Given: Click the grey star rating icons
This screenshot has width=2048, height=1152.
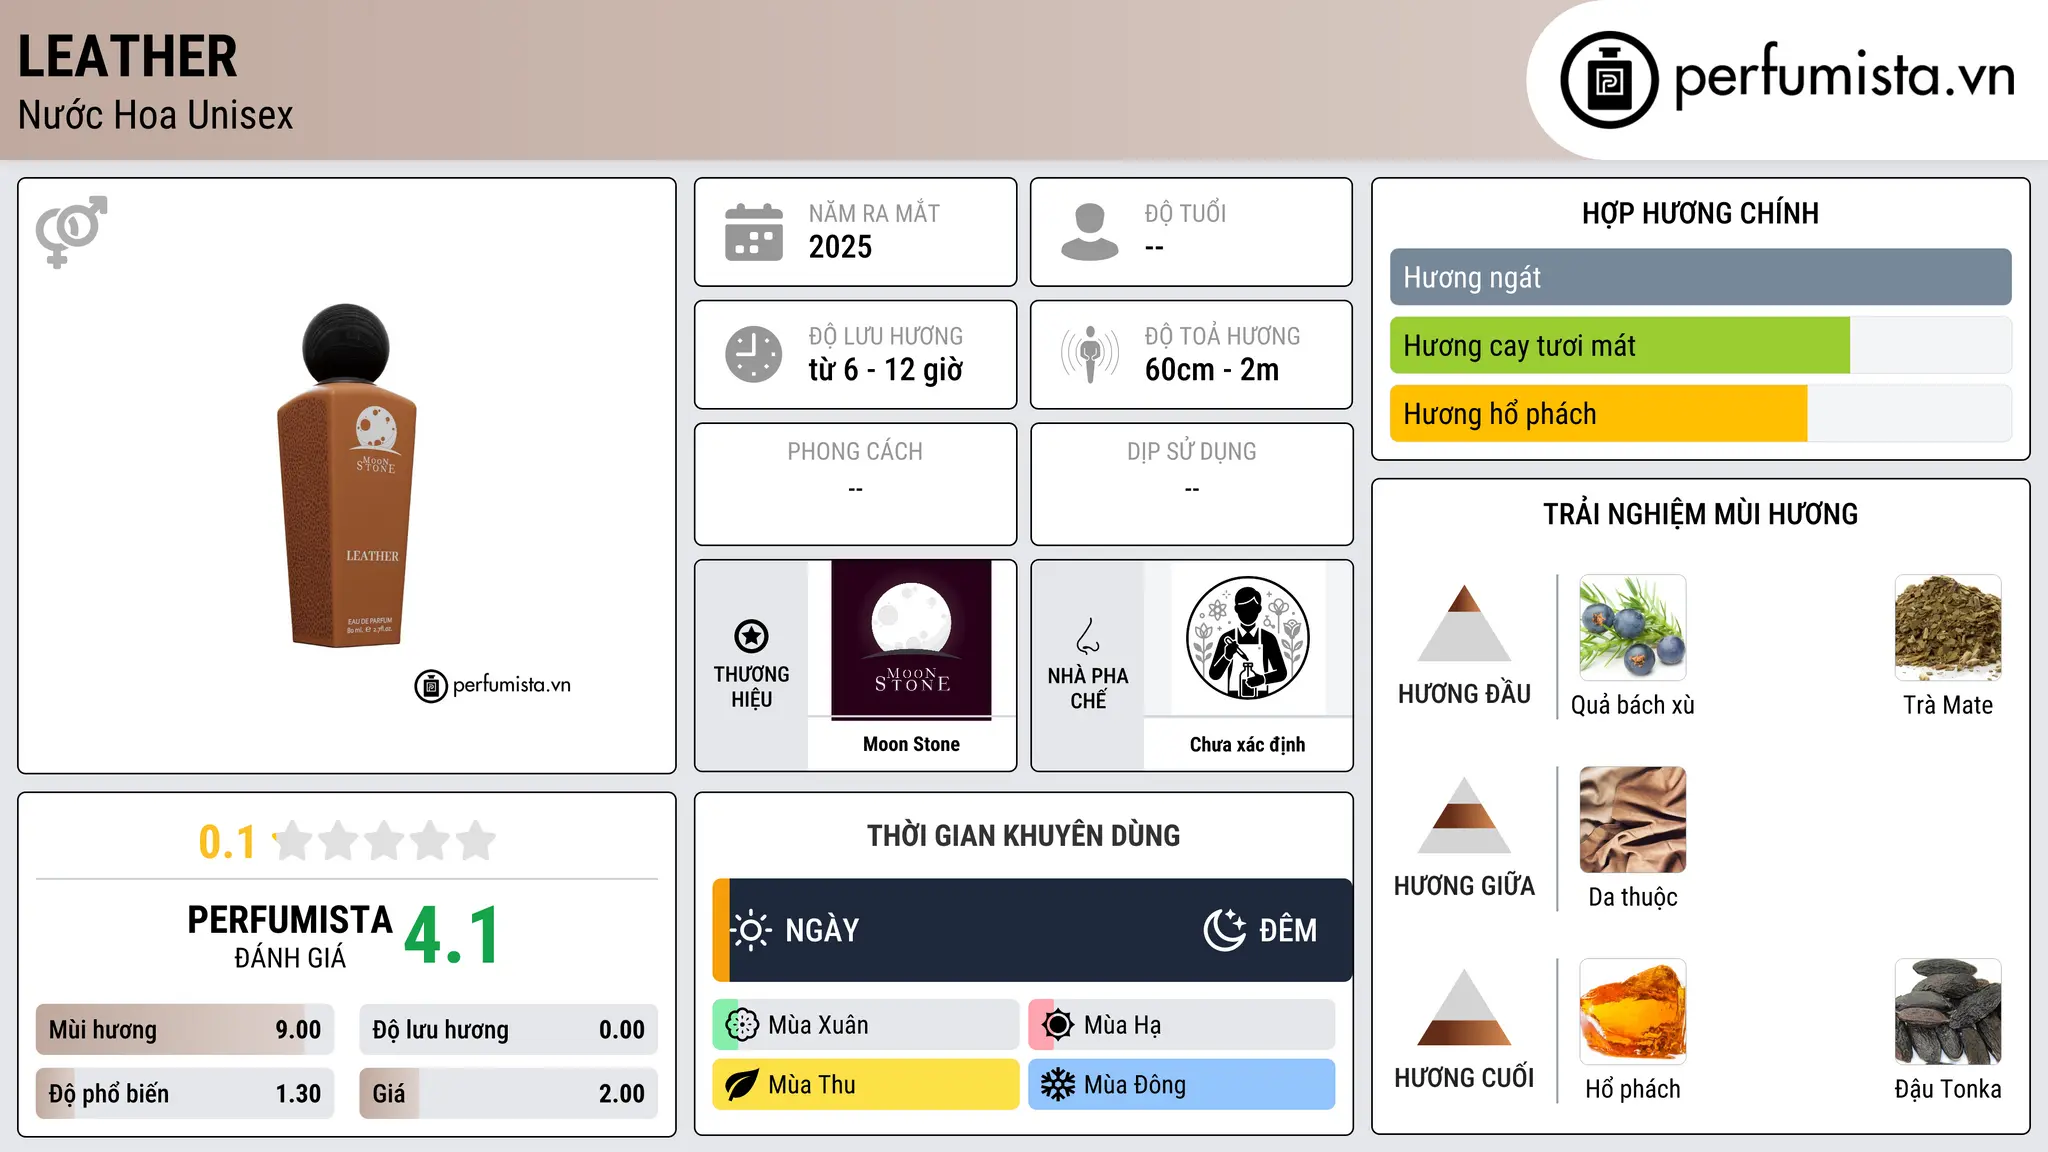Looking at the screenshot, I should tap(385, 841).
